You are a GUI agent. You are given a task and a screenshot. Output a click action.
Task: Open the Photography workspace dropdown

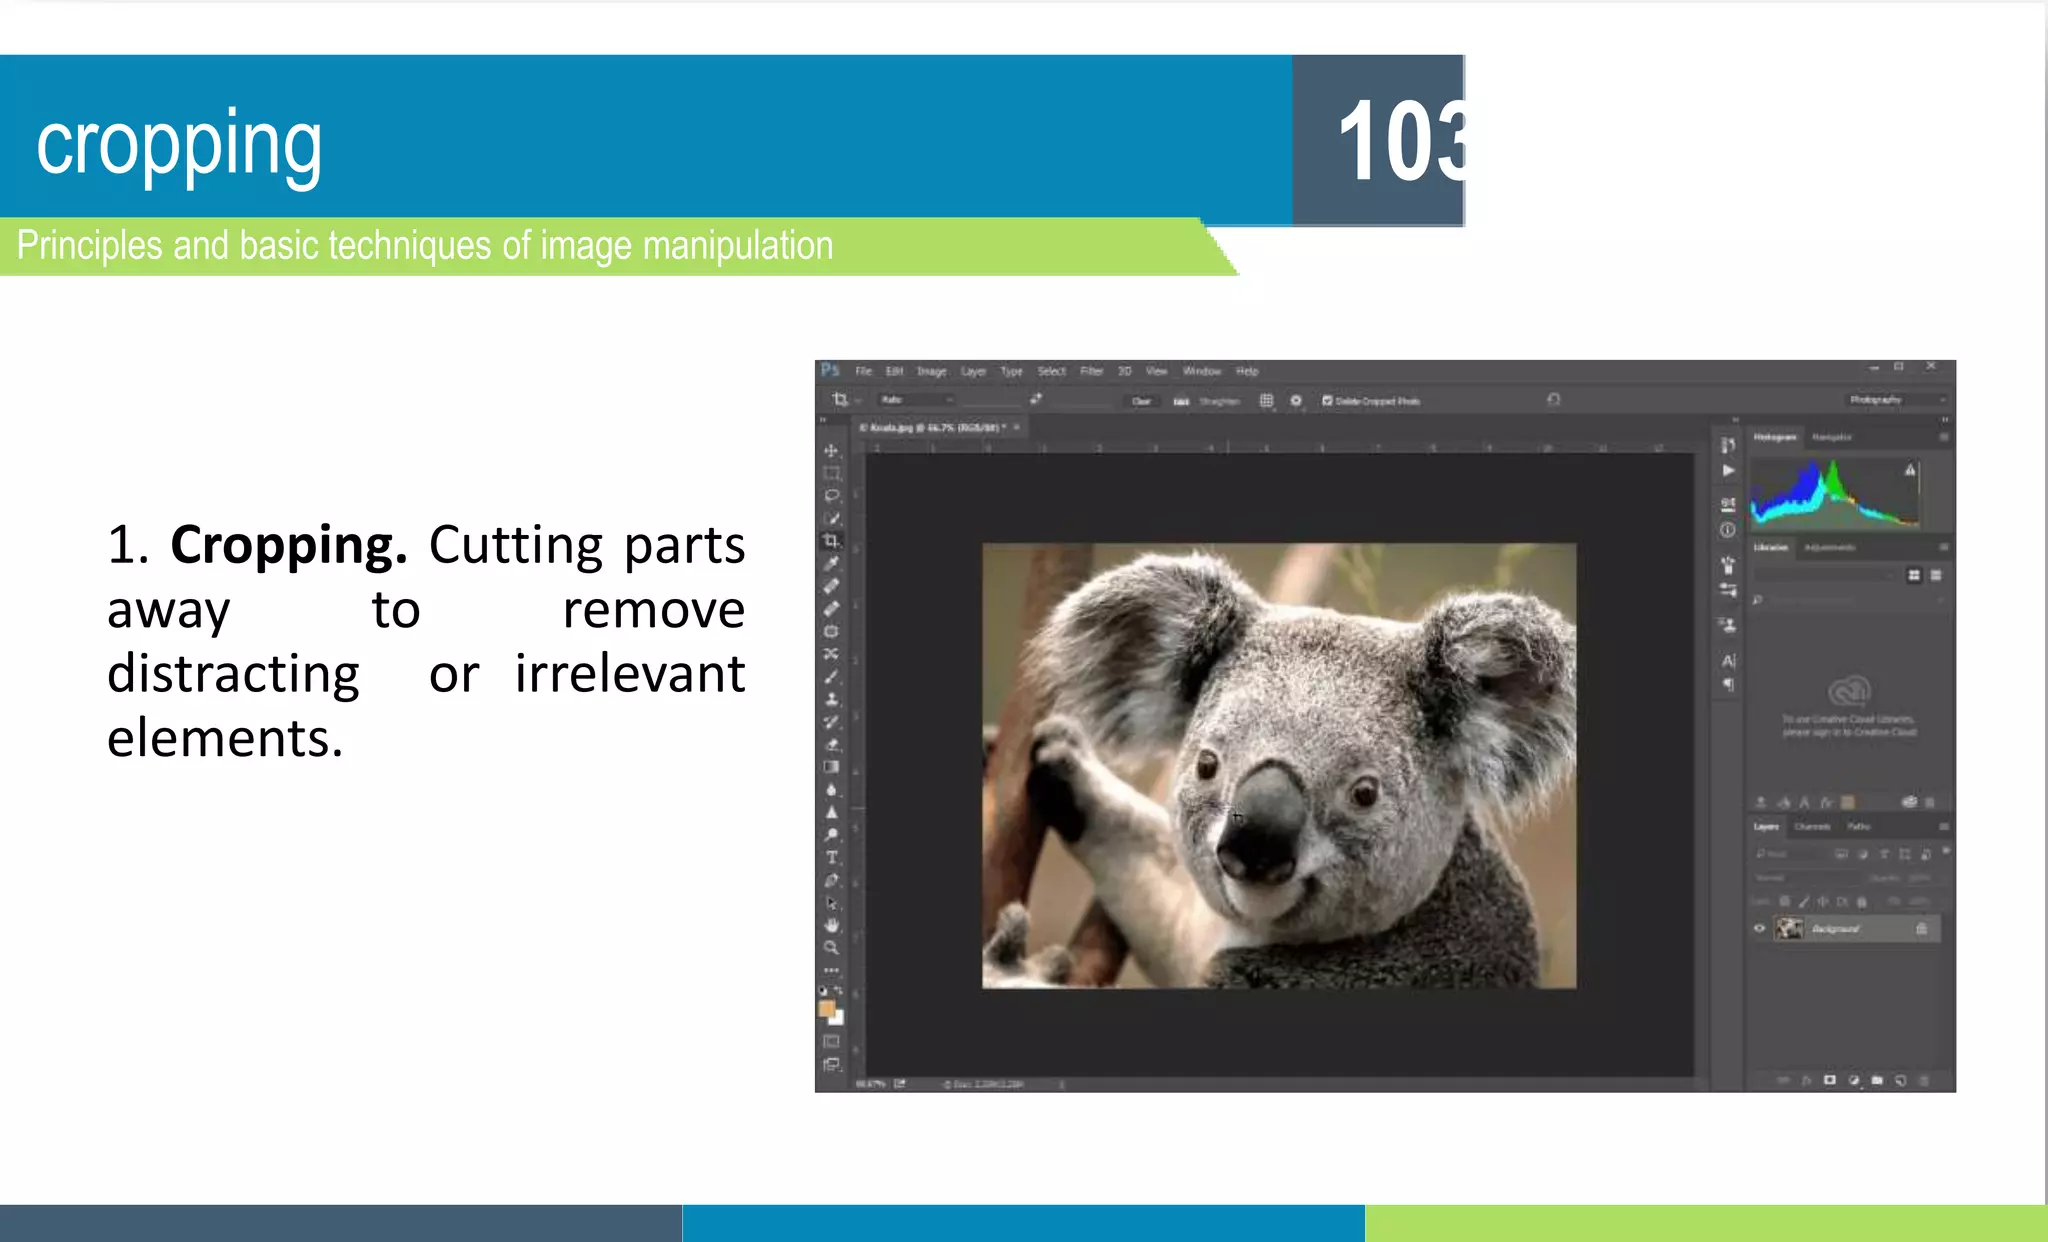(x=1896, y=399)
